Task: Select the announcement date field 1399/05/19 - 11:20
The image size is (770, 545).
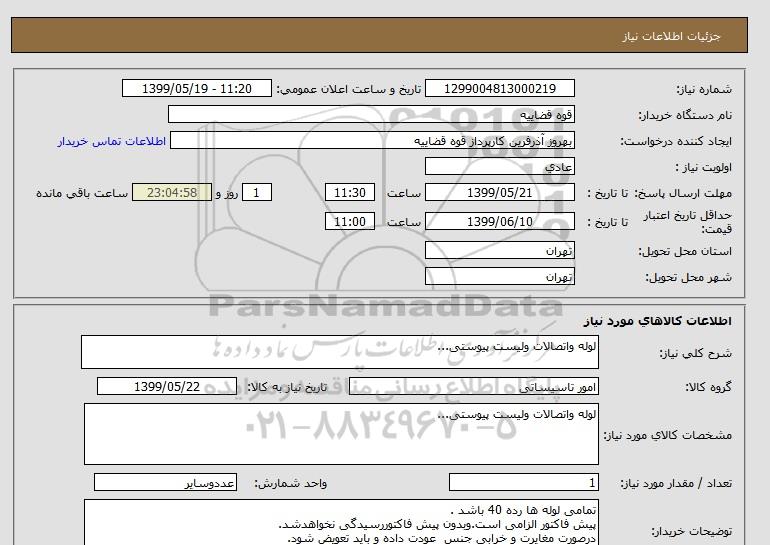Action: point(196,88)
